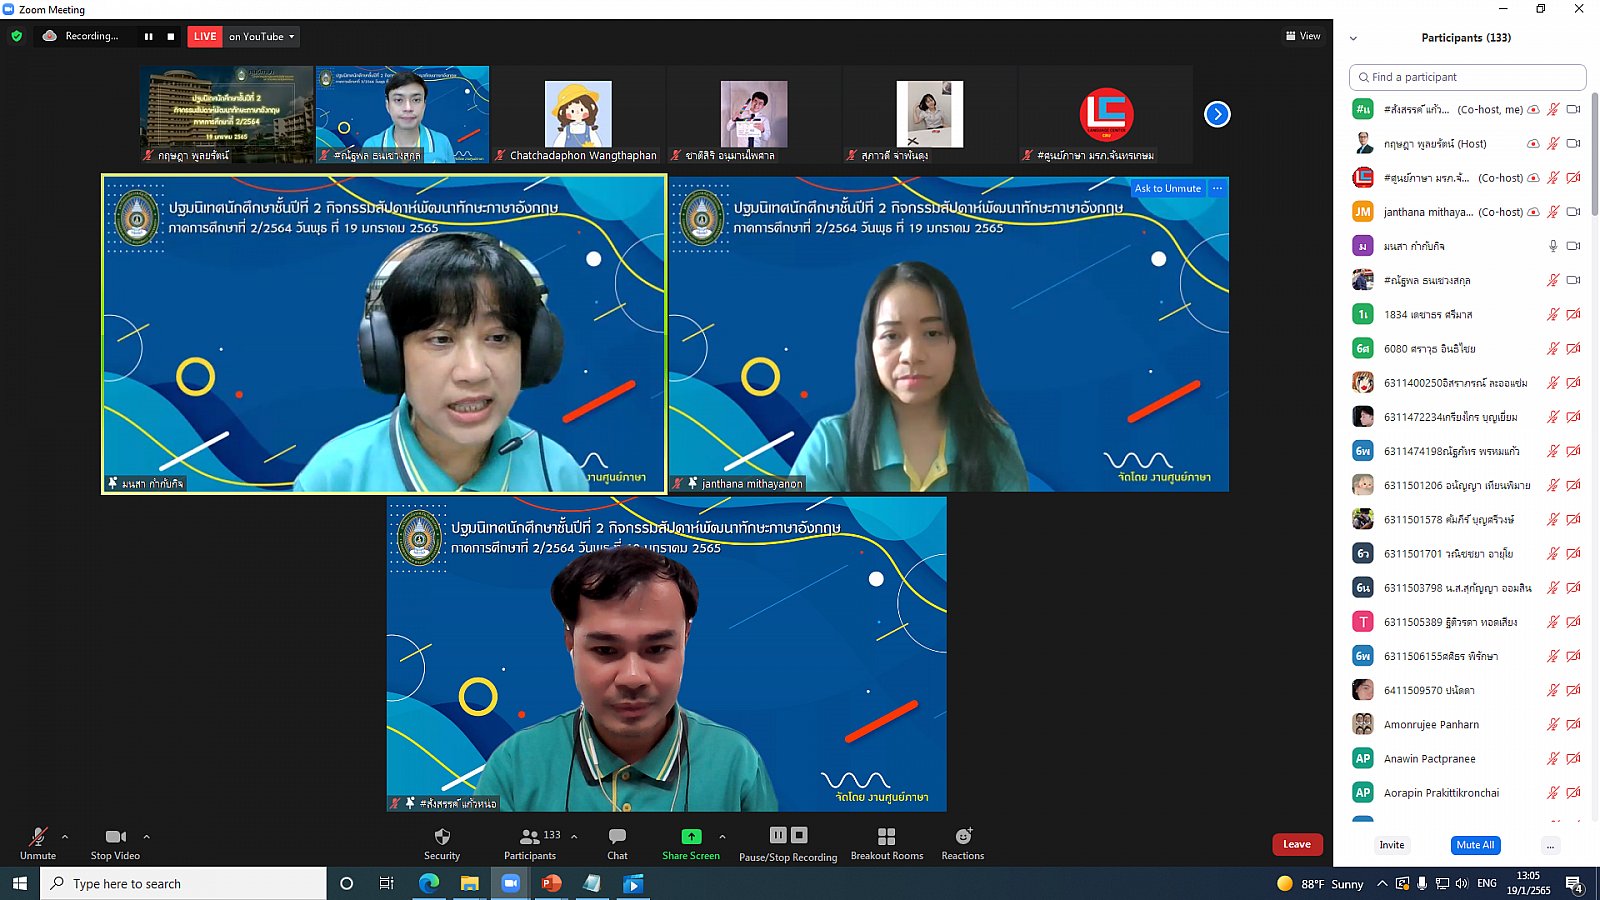The width and height of the screenshot is (1600, 900).
Task: Open the Security shield options
Action: click(442, 843)
